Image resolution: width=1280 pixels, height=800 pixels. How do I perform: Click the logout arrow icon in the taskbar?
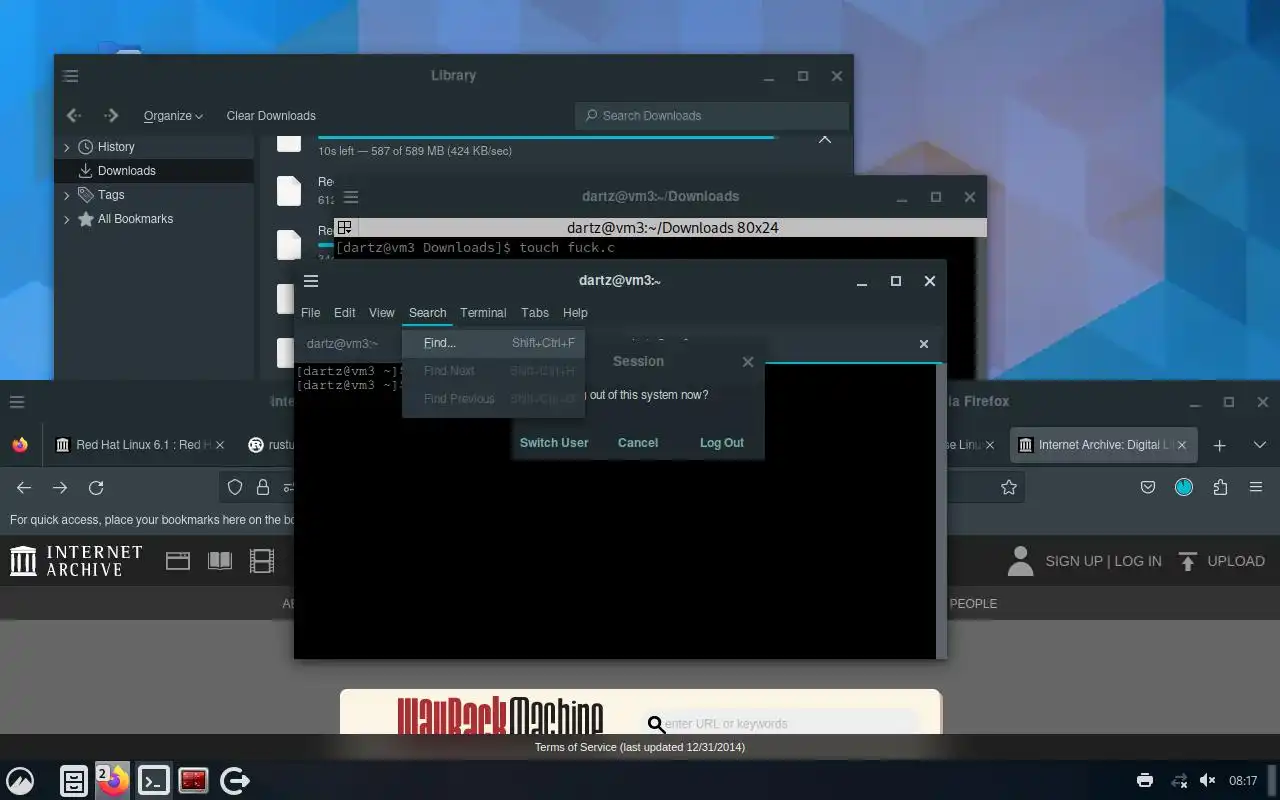pos(234,781)
